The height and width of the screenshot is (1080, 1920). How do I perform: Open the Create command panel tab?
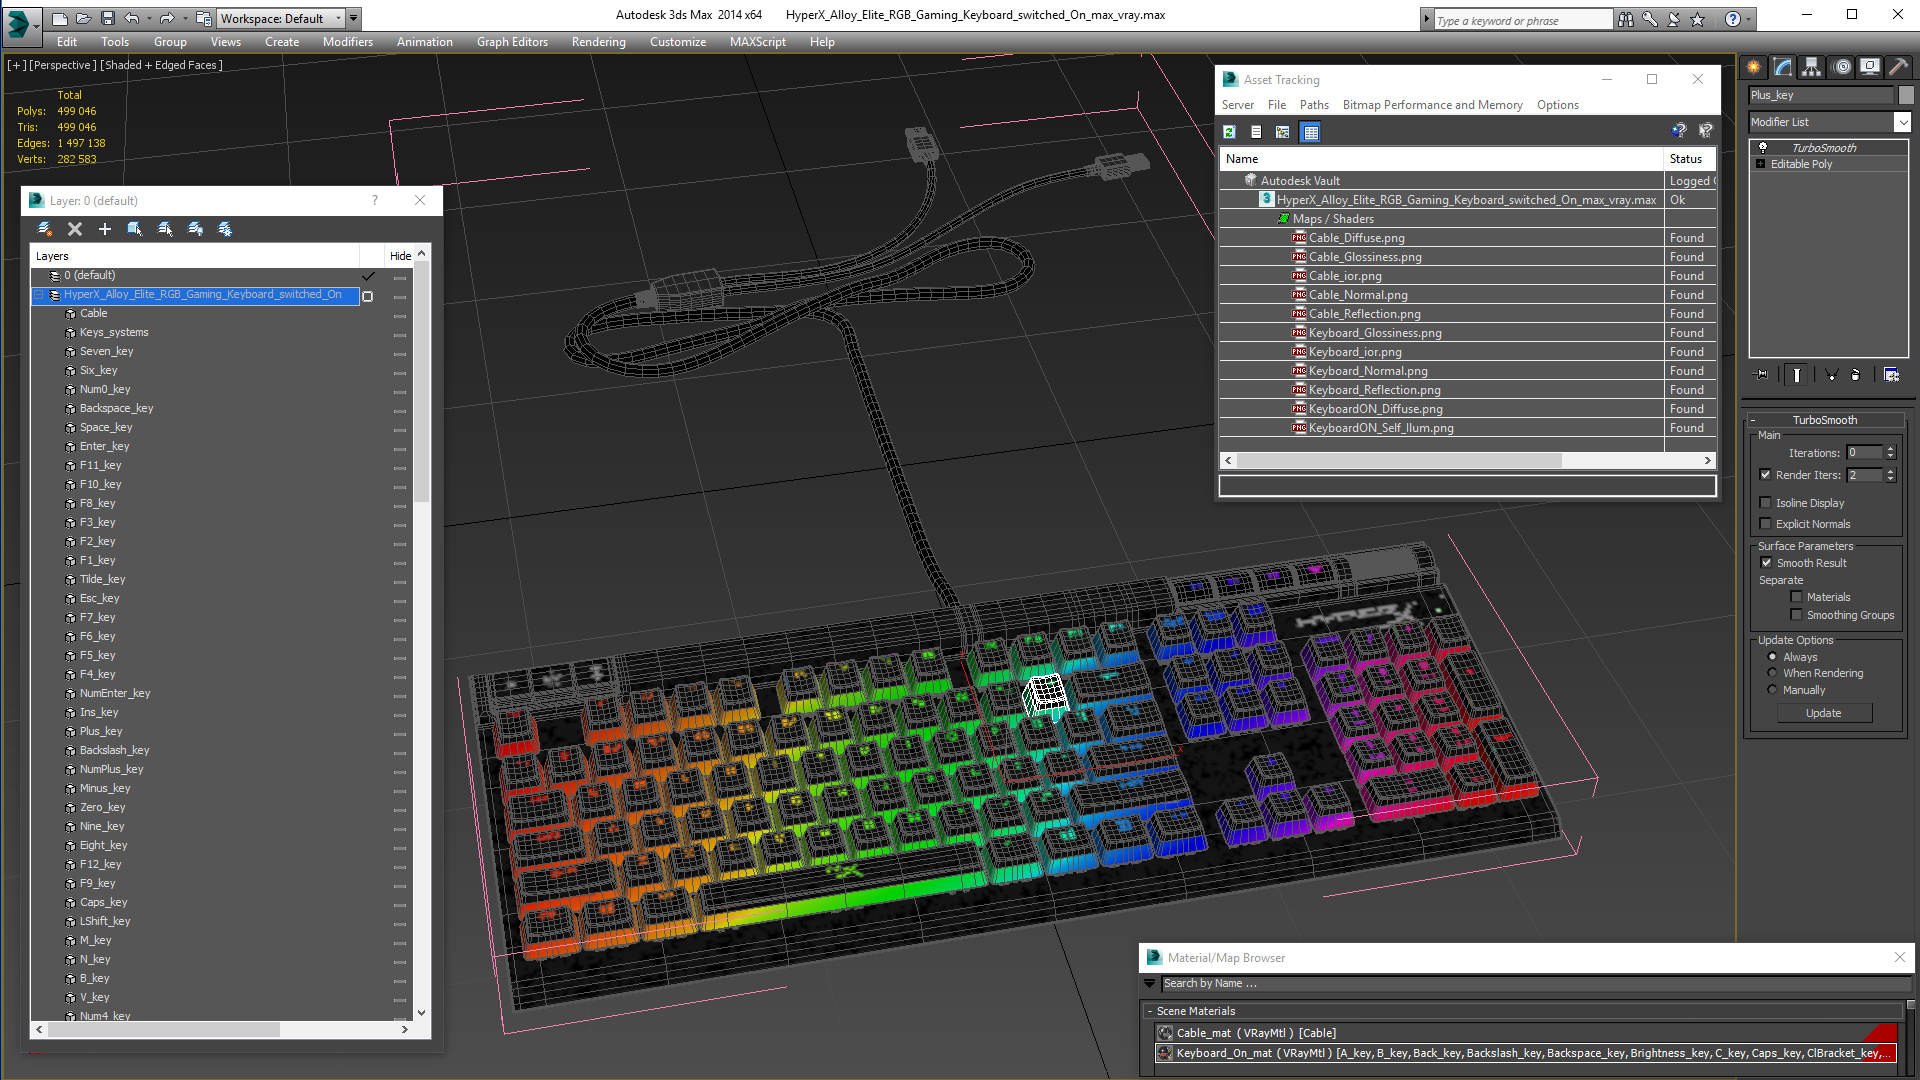point(1754,67)
